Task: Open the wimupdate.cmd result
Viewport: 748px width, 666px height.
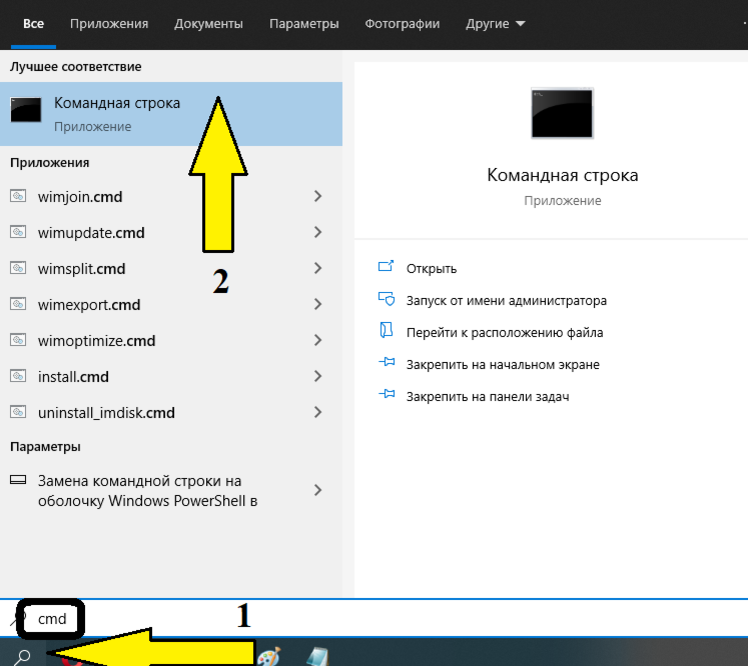Action: (x=171, y=232)
